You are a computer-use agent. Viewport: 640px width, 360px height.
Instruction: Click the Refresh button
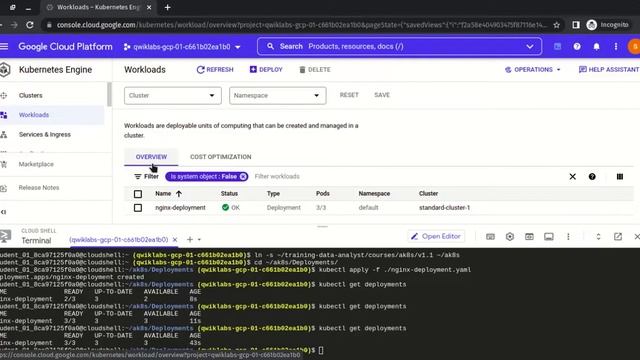click(215, 70)
